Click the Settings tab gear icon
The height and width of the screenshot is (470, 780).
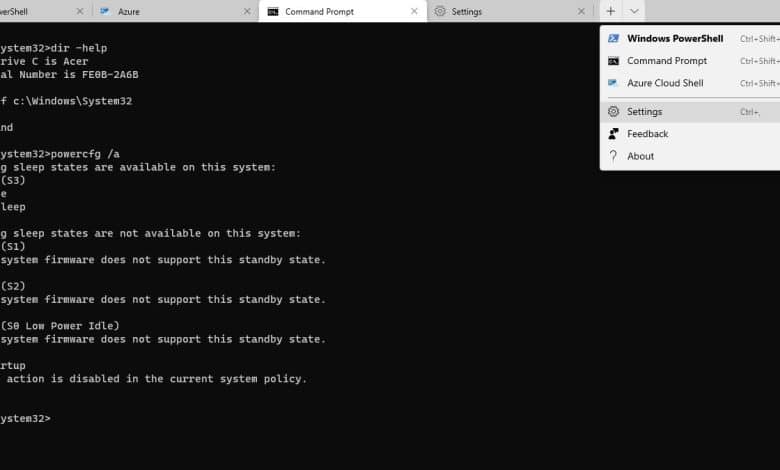point(440,11)
